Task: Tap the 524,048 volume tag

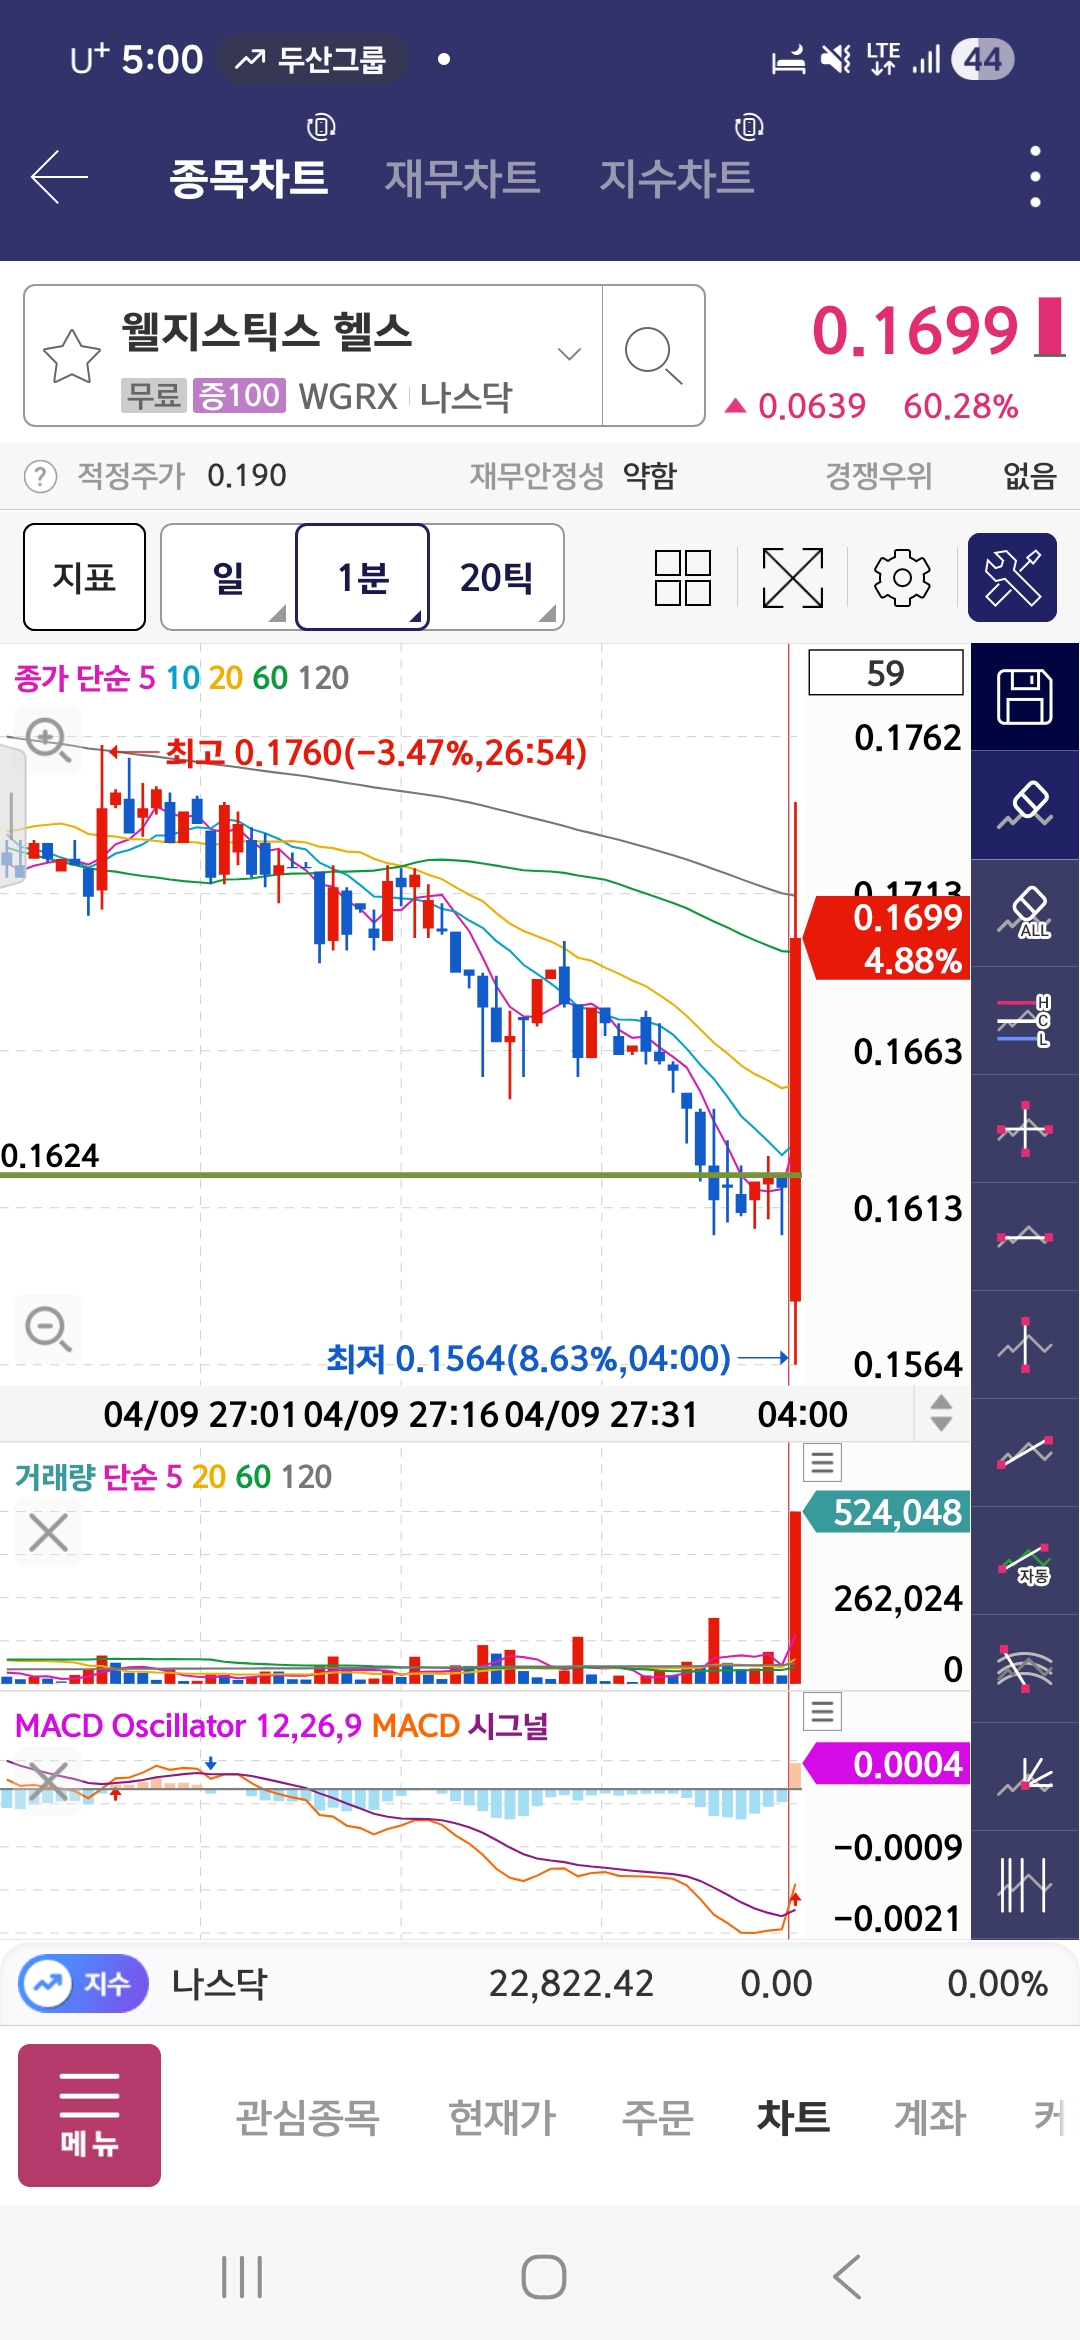Action: coord(888,1512)
